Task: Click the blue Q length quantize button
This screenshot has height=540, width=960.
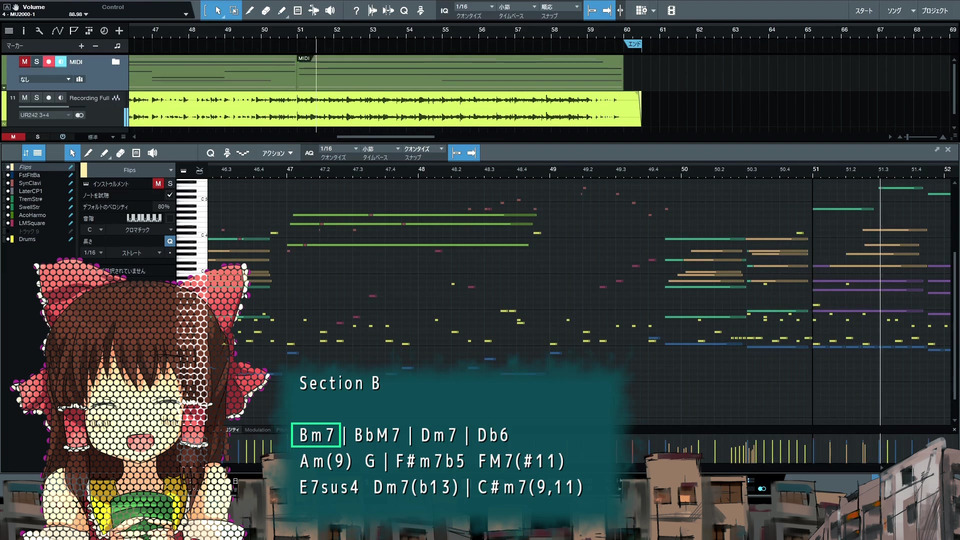Action: pos(170,241)
